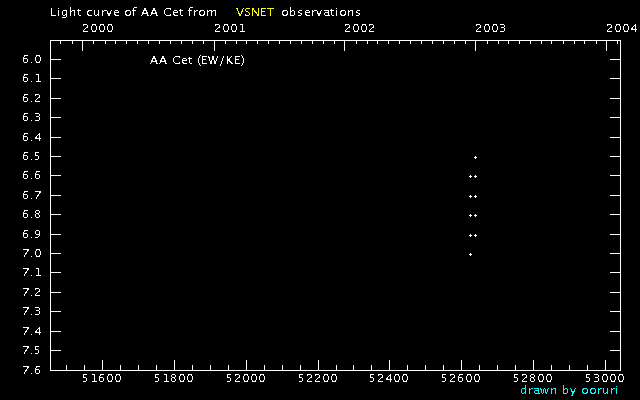640x400 pixels.
Task: Click the 2002 year label on top axis
Action: click(x=359, y=28)
